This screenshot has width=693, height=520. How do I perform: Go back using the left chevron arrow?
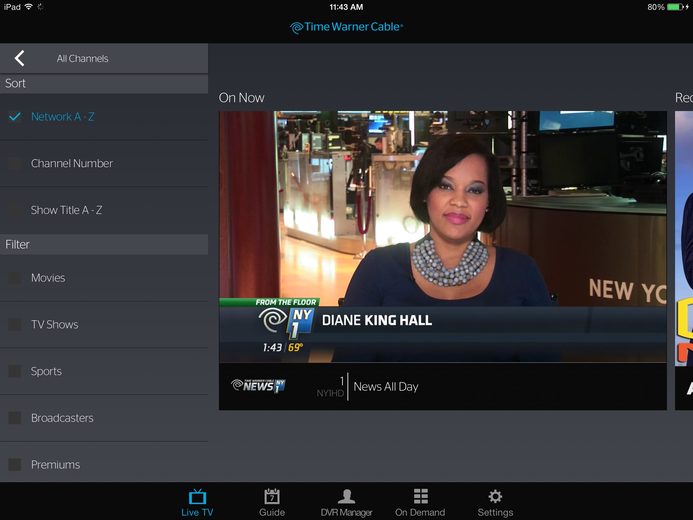point(19,58)
